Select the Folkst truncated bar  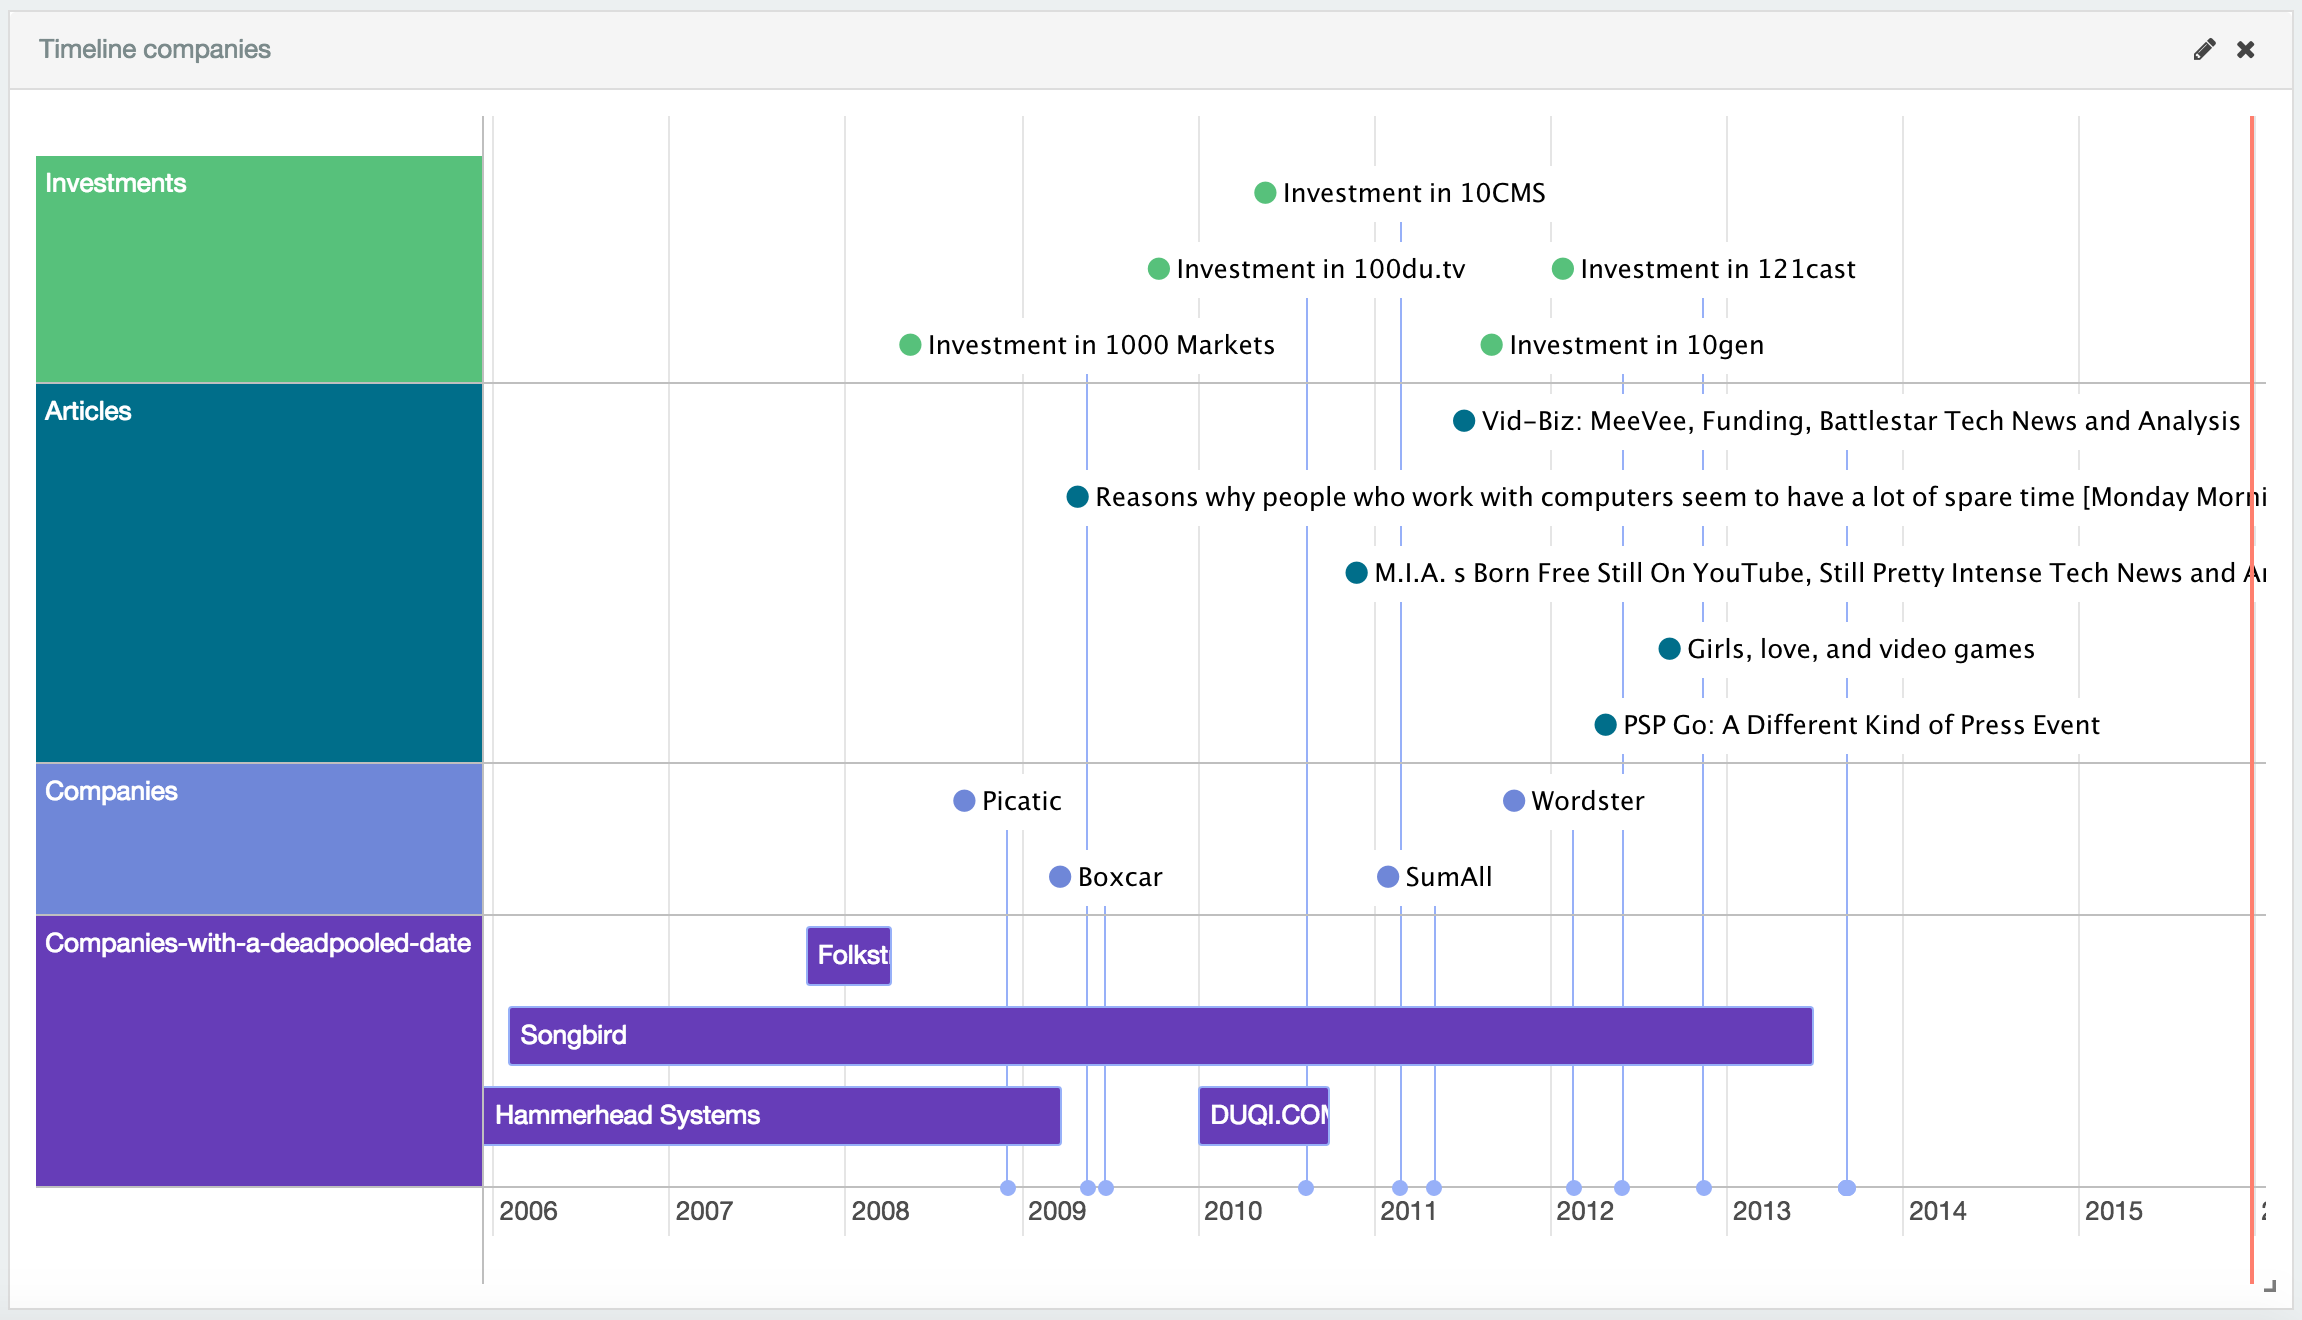click(848, 956)
